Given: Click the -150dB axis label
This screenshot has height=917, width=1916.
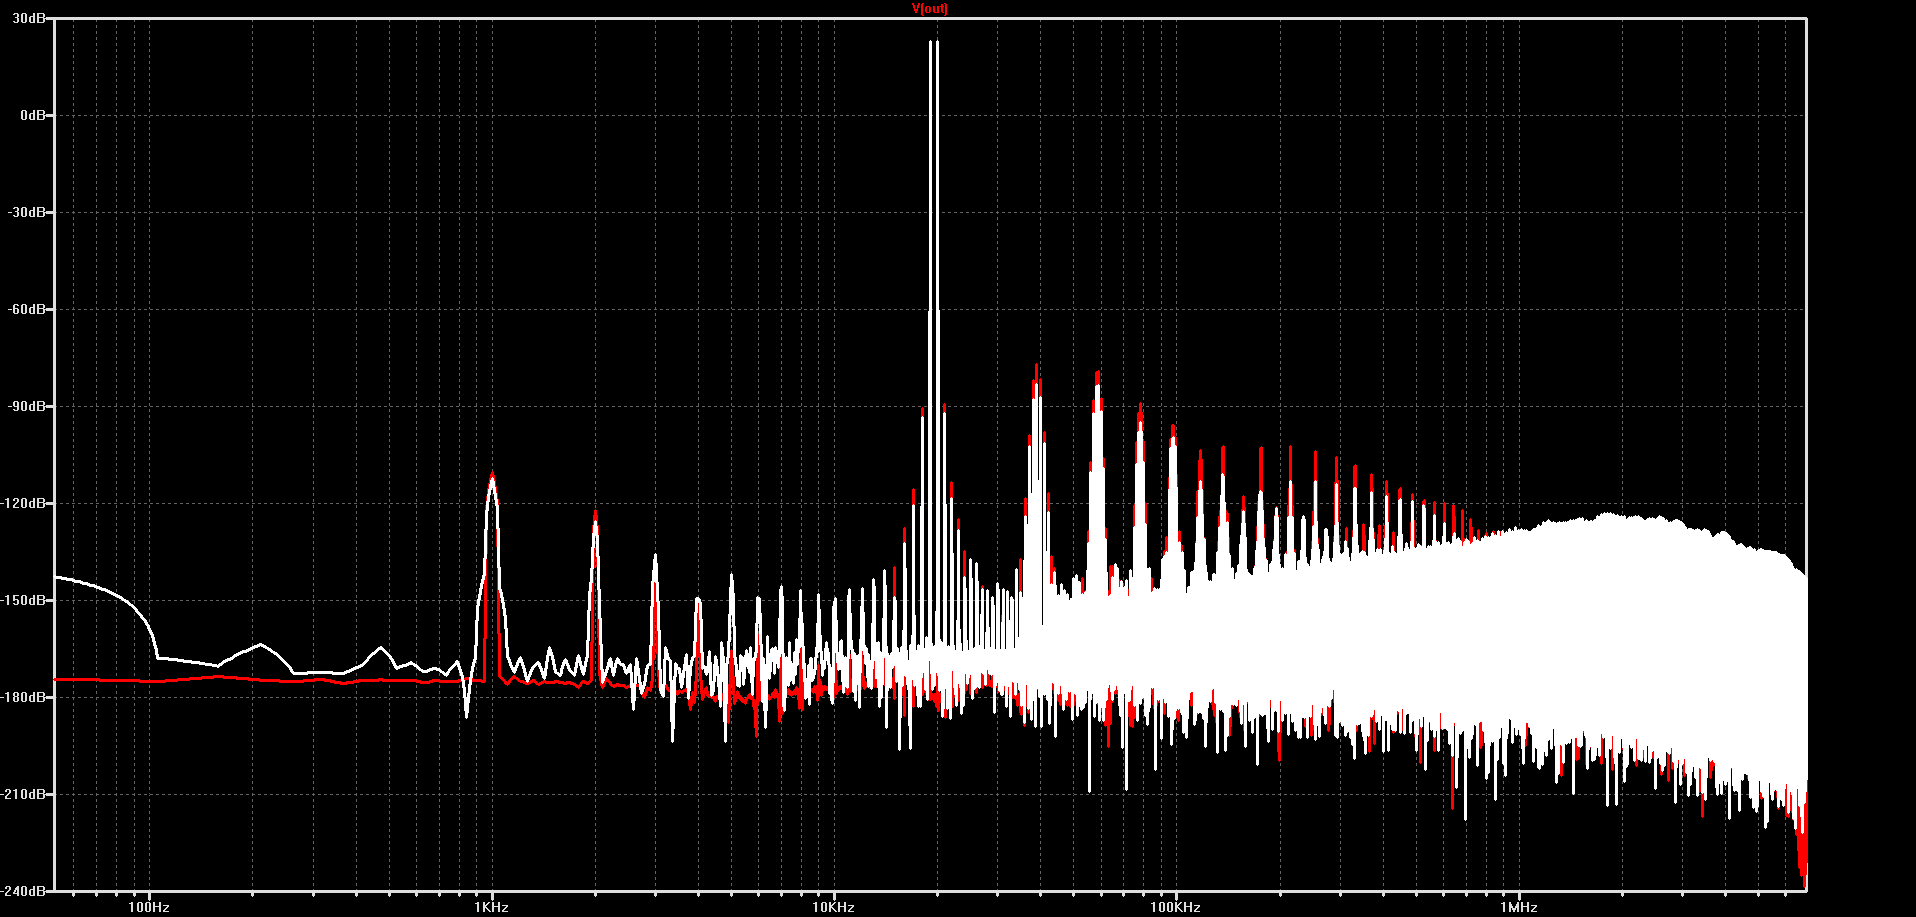Looking at the screenshot, I should point(23,601).
